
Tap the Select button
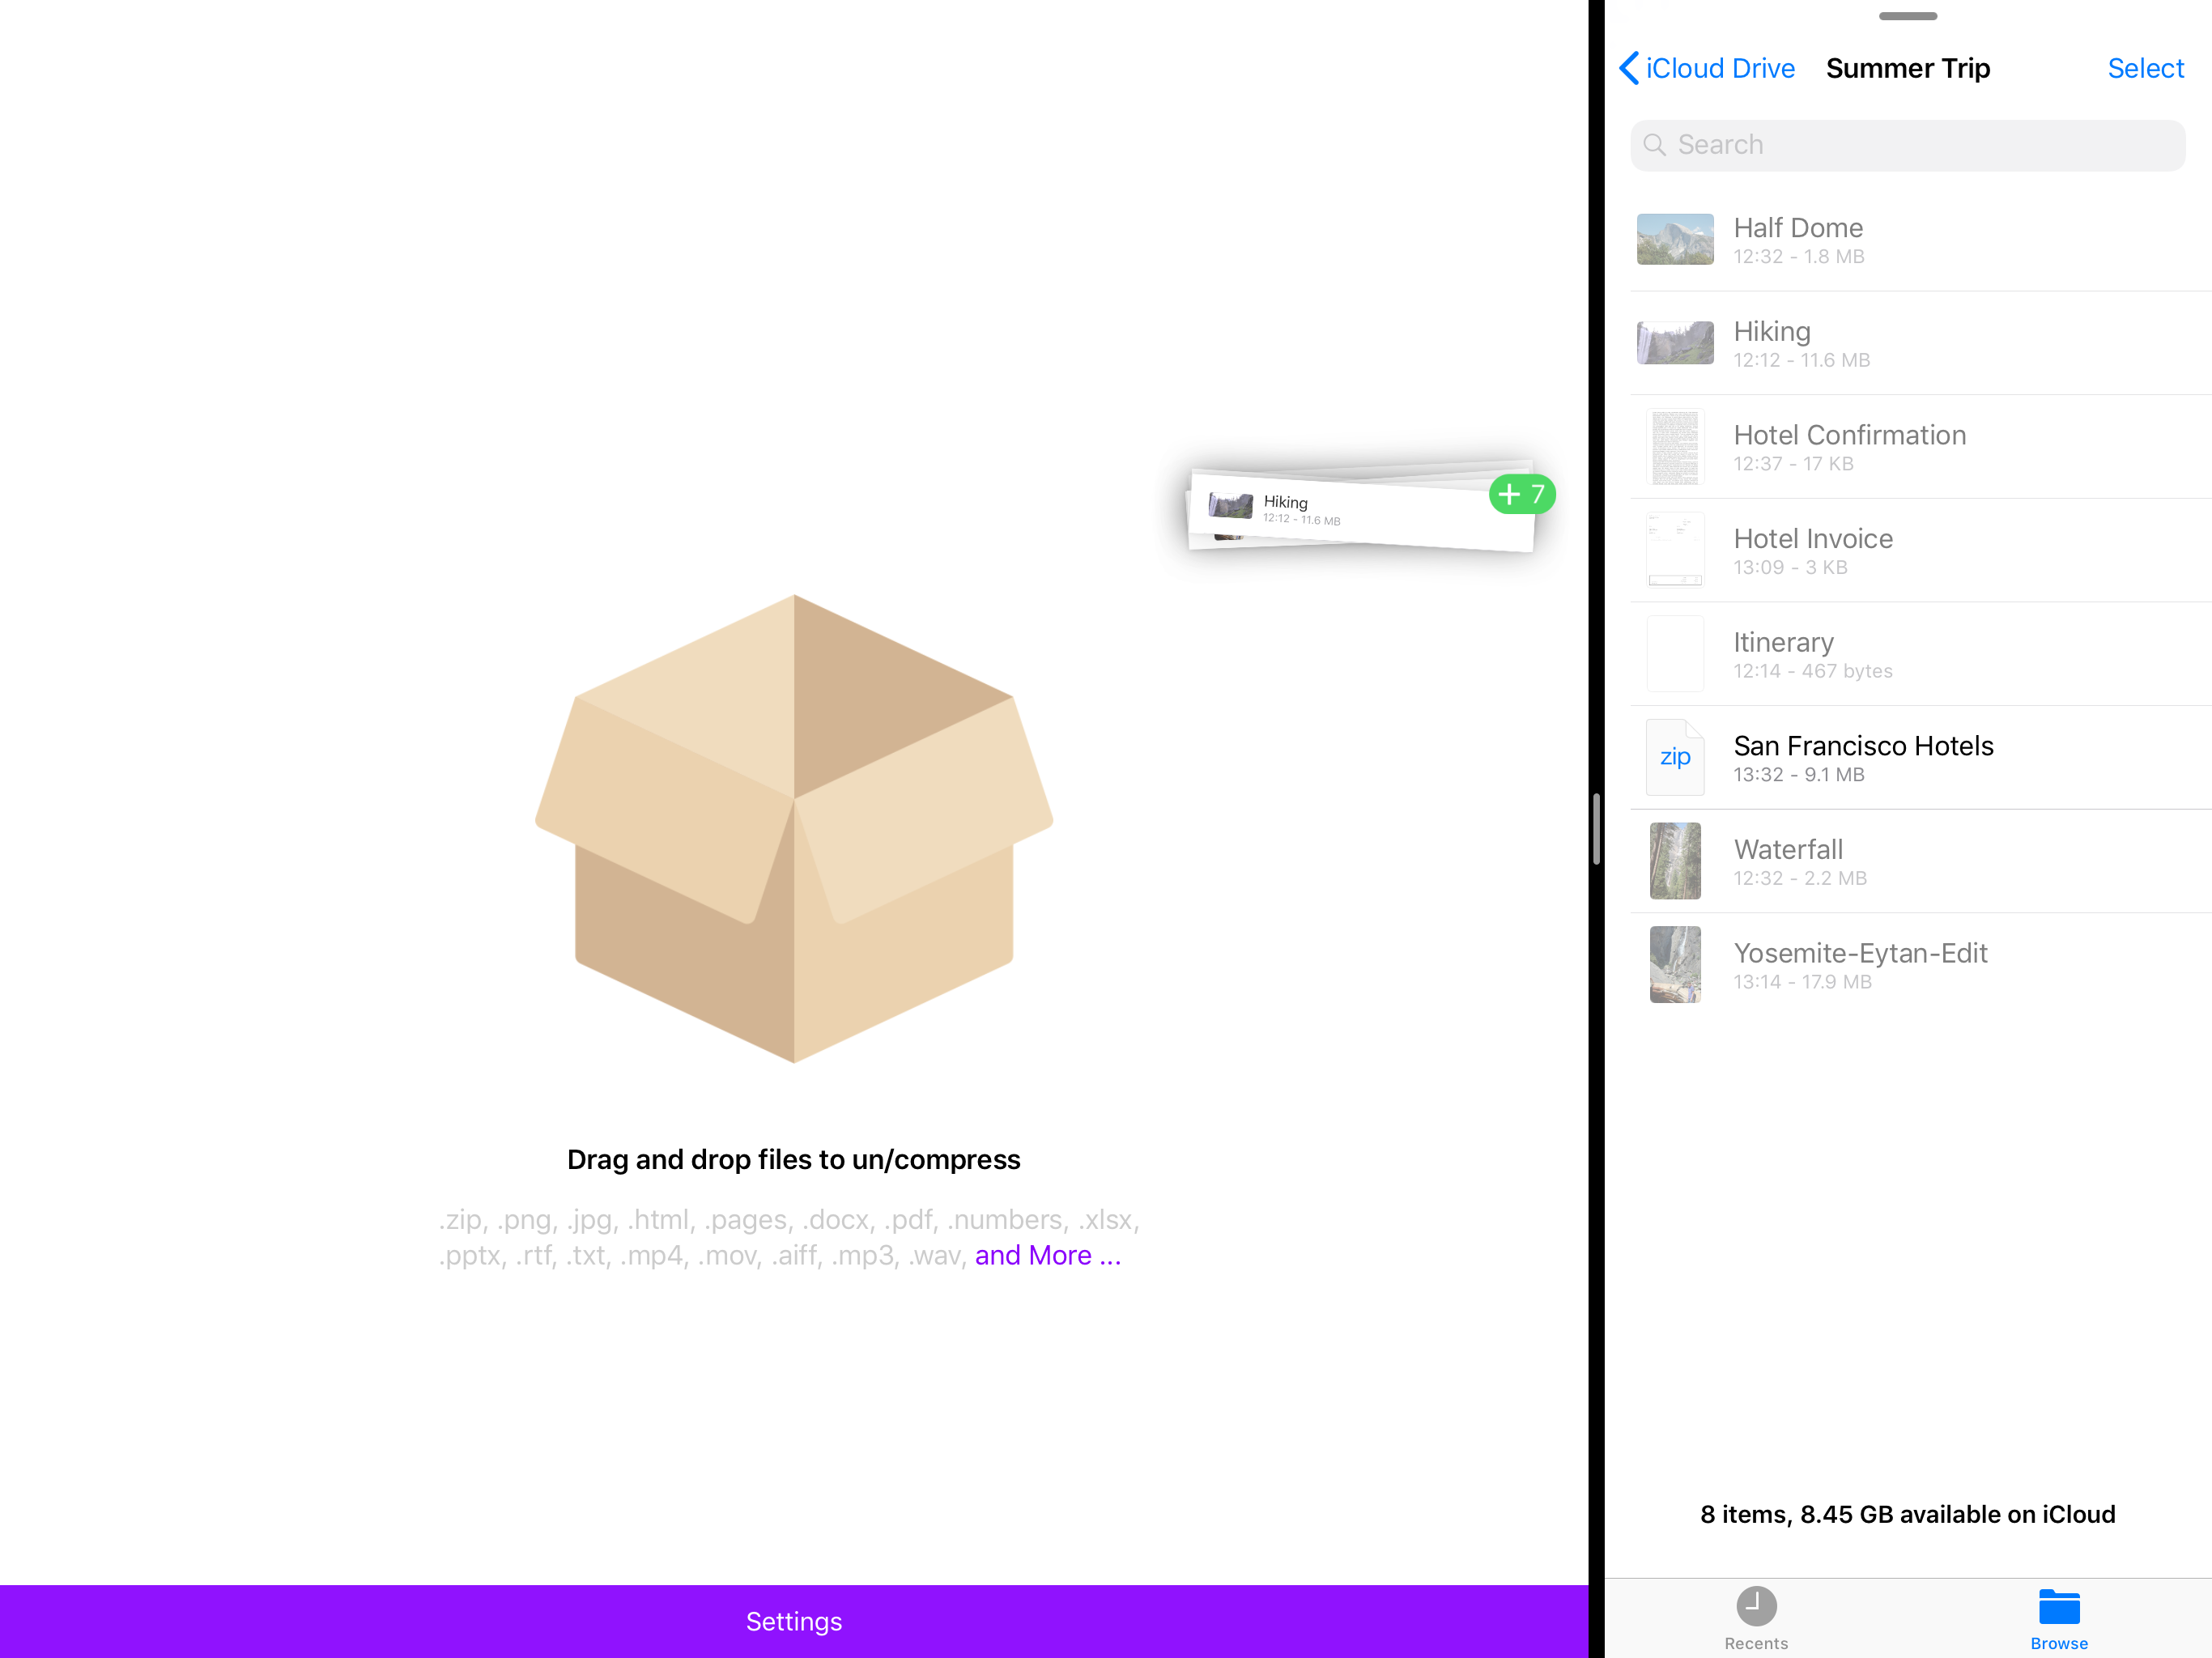pyautogui.click(x=2145, y=68)
